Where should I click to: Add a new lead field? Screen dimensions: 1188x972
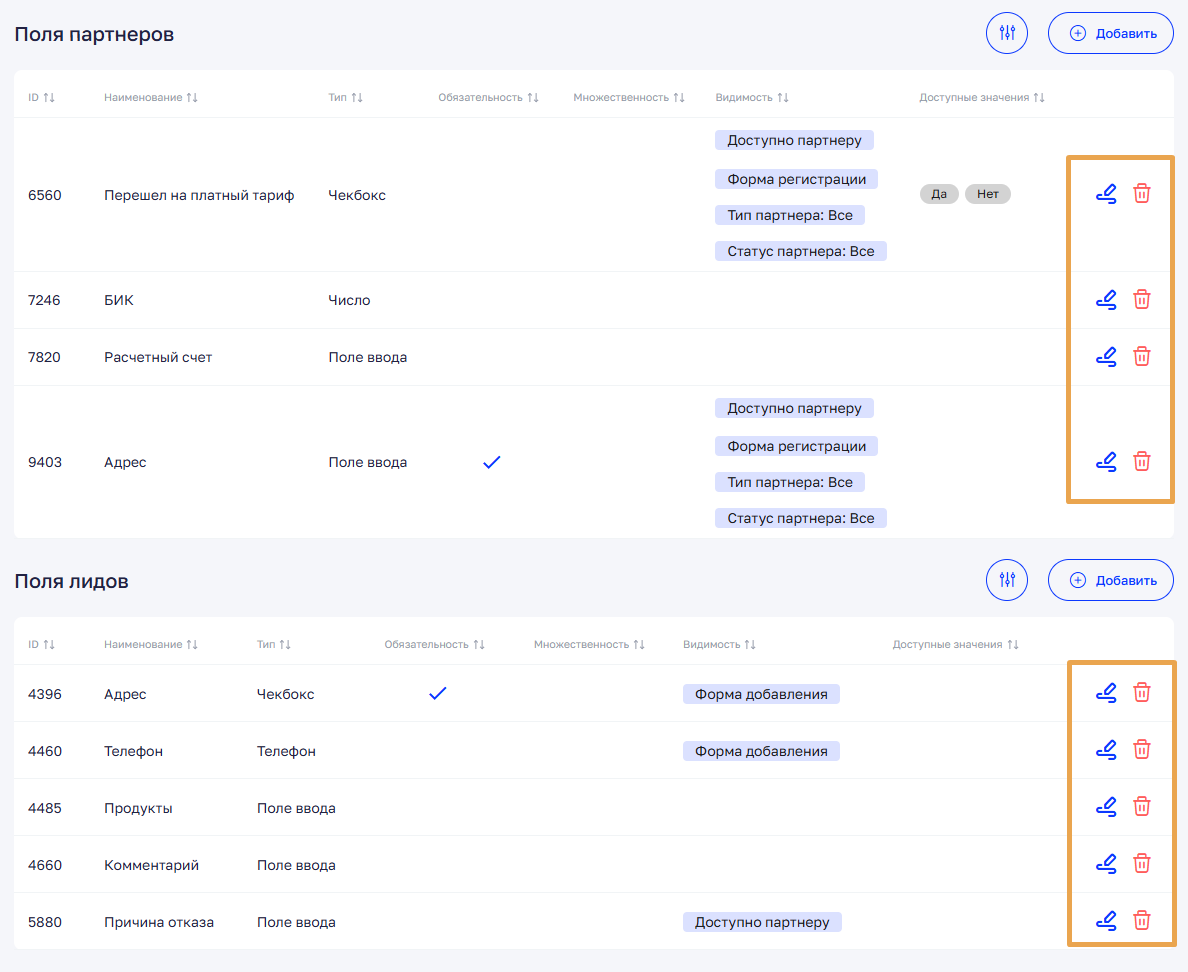pos(1110,580)
